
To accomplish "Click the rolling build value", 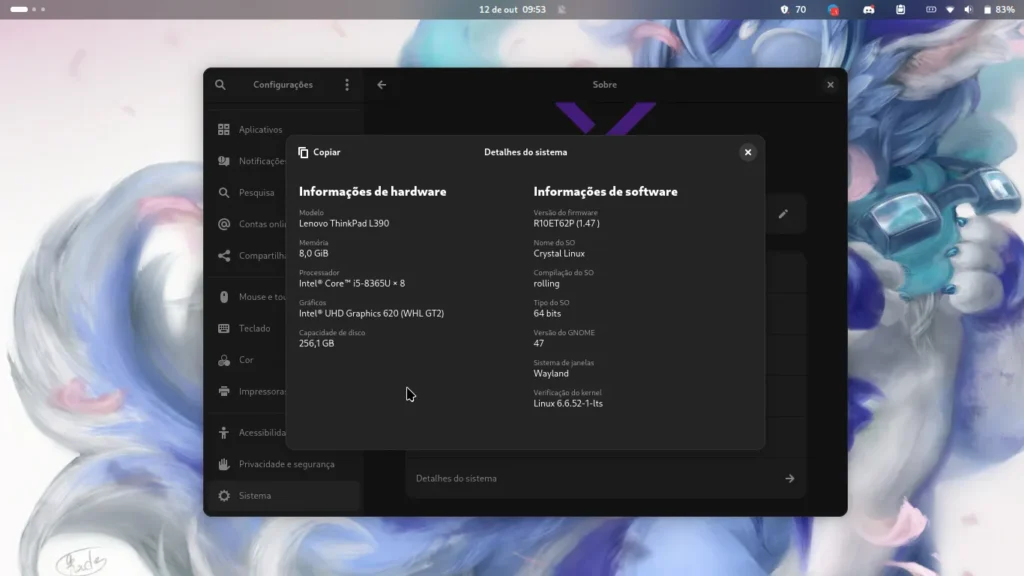I will point(546,283).
